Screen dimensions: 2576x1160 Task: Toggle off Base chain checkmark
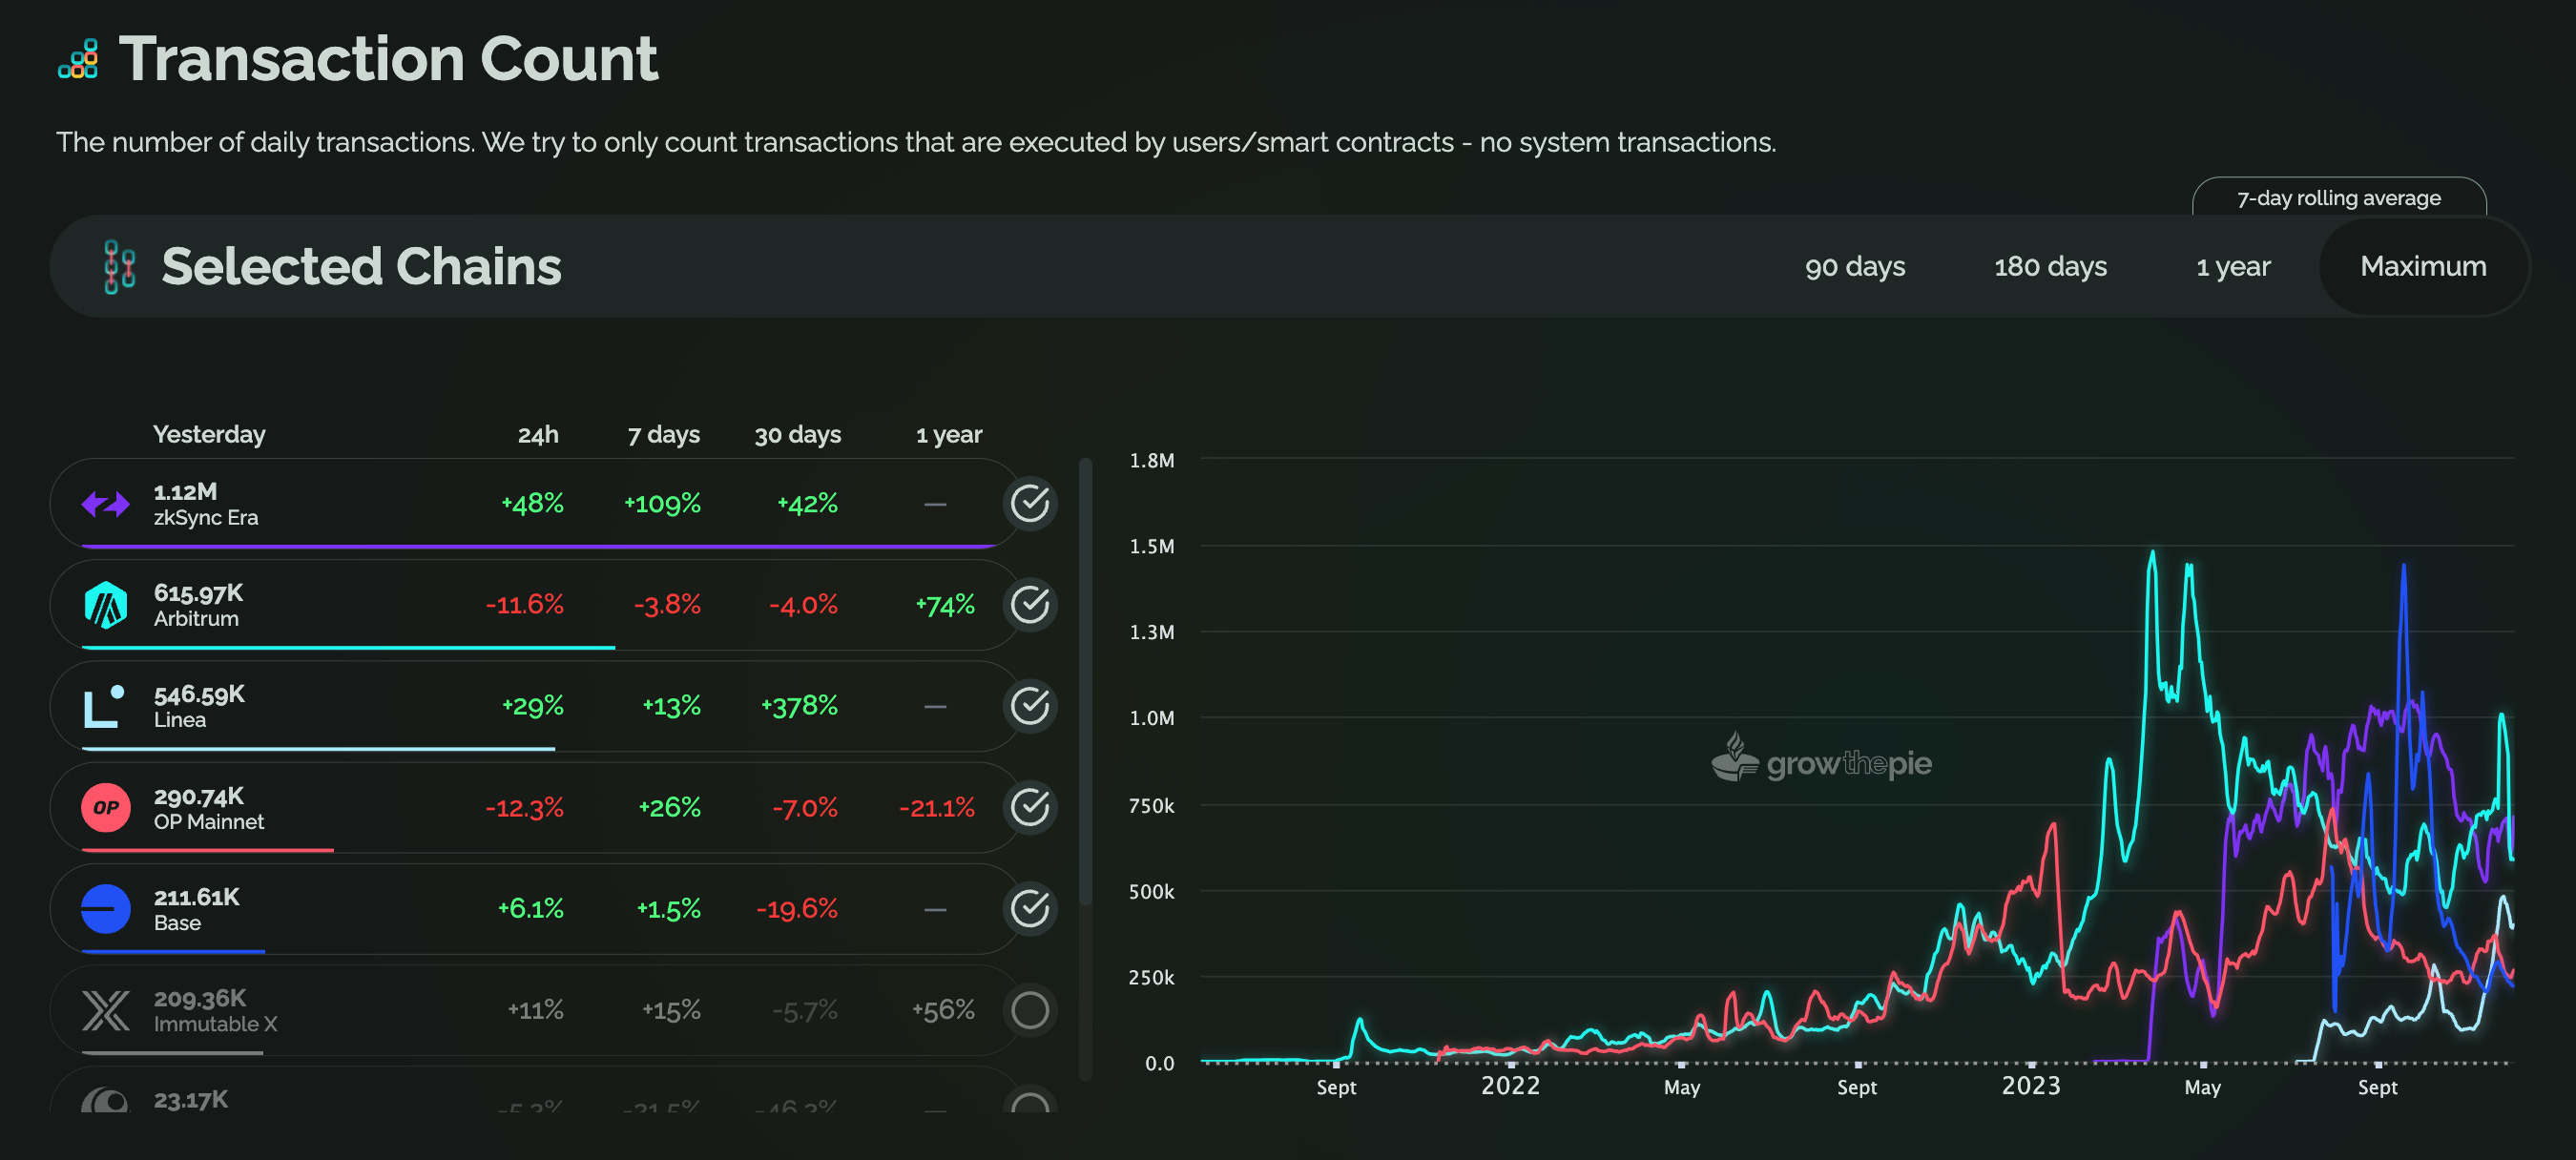(1029, 908)
